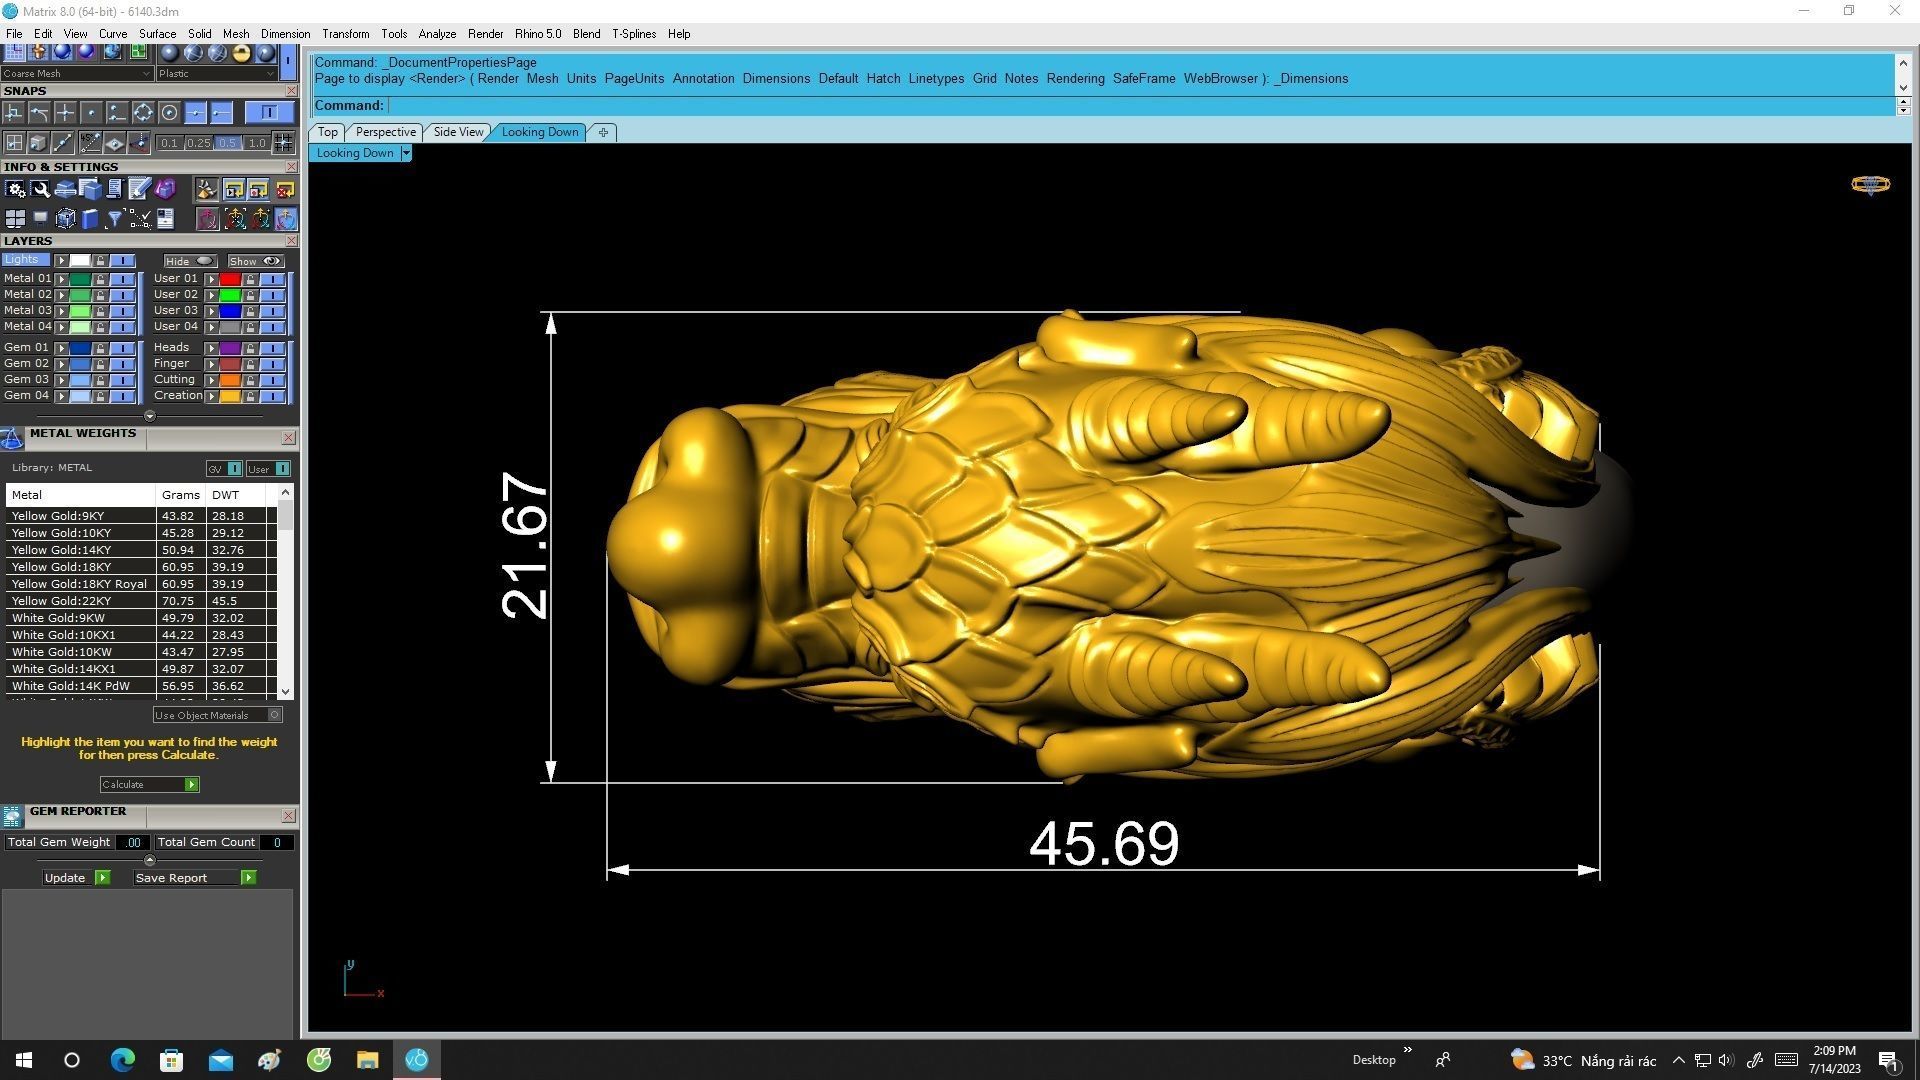Toggle the Snaps master on/off switch
The image size is (1920, 1080).
[x=270, y=112]
